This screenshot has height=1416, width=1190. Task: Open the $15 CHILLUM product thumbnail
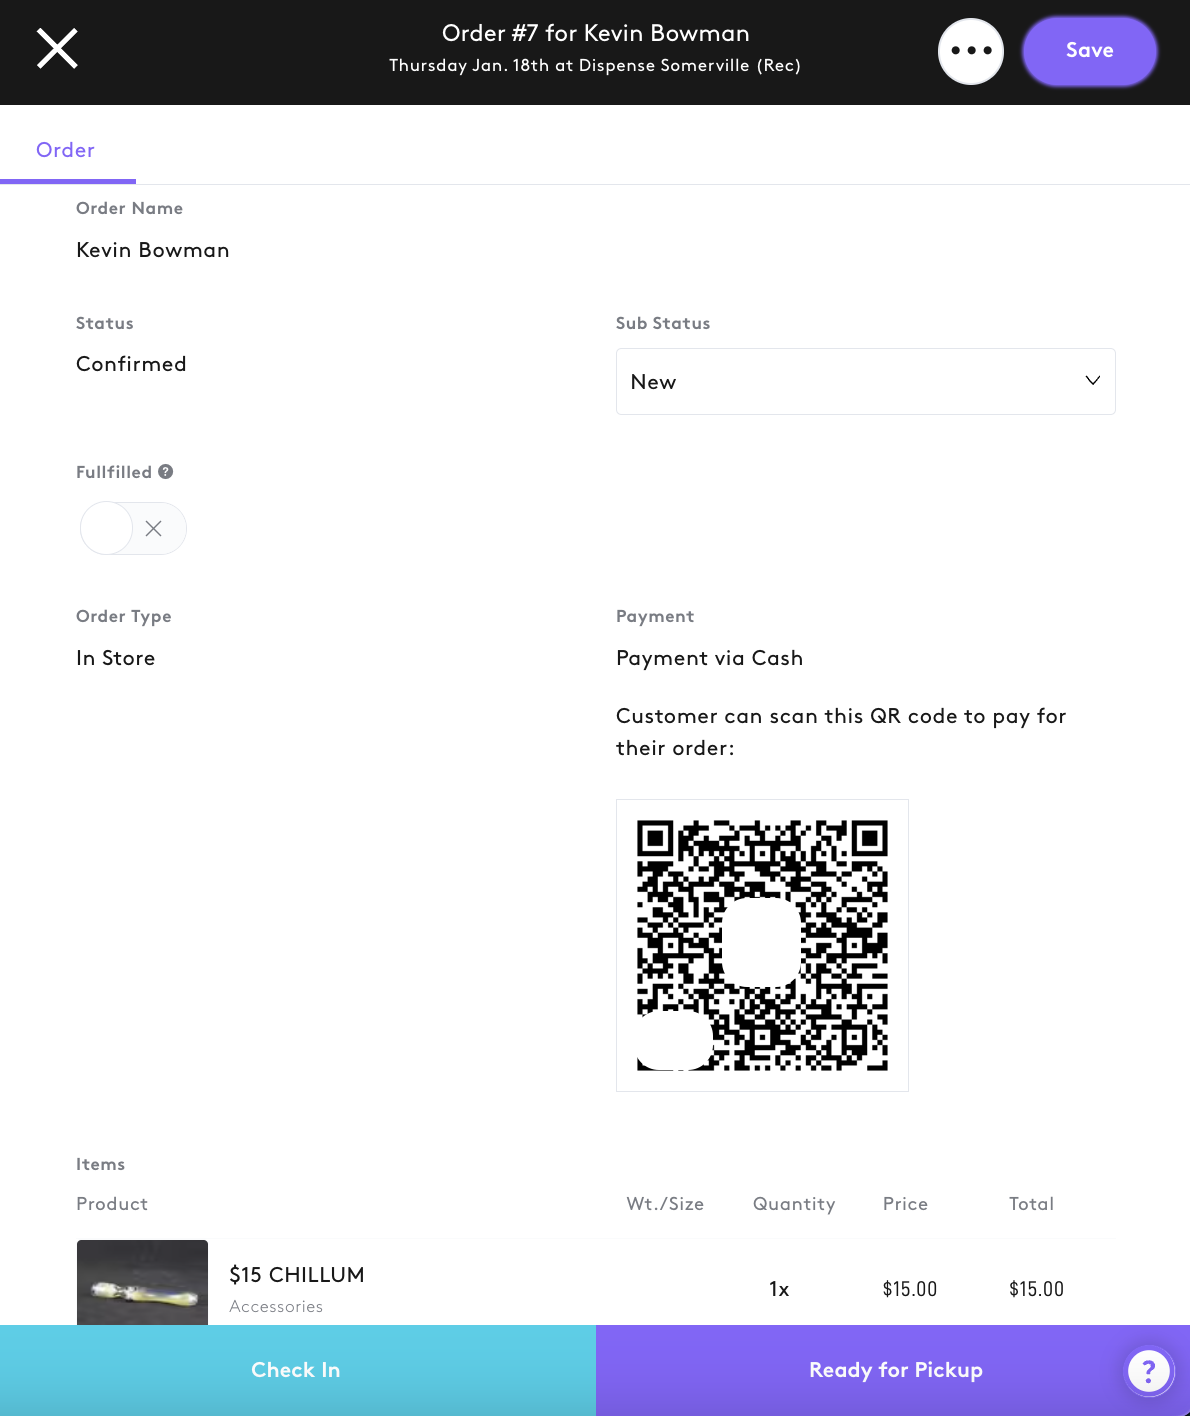coord(142,1283)
